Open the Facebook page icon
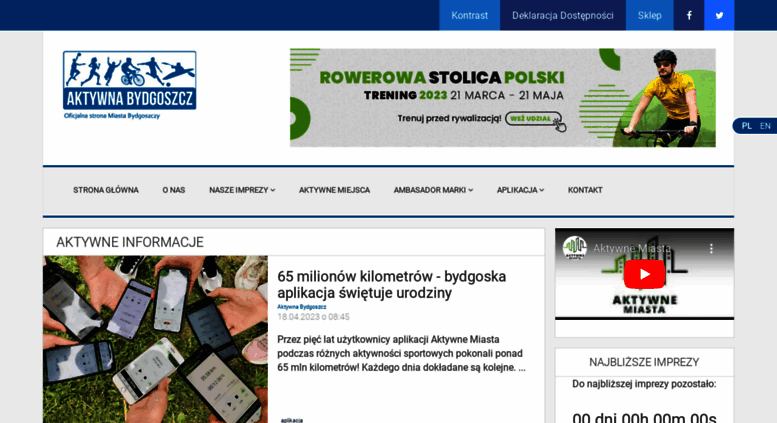The width and height of the screenshot is (777, 423). [689, 15]
